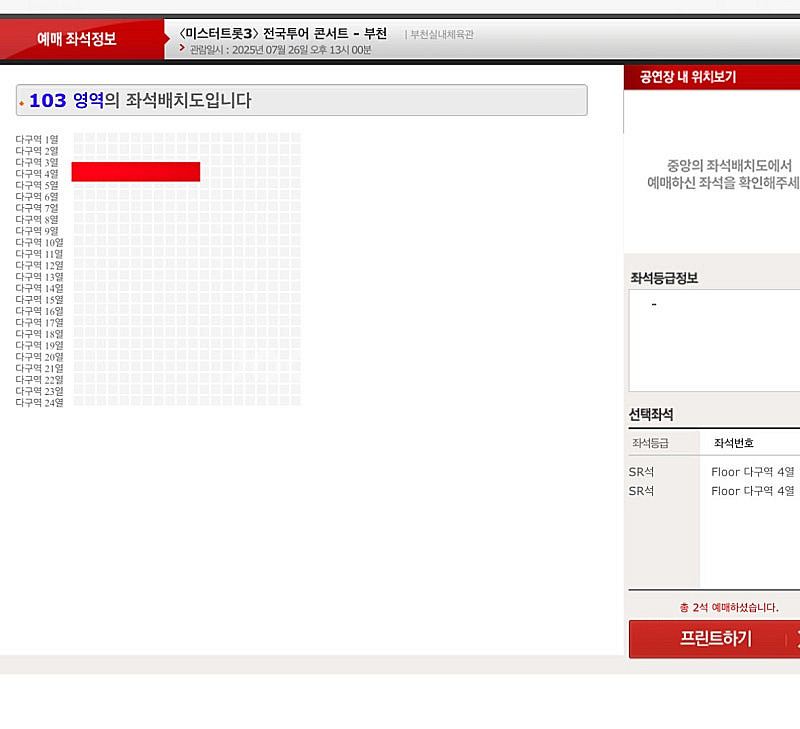This screenshot has height=729, width=800.
Task: Click row label 다구역 5열
Action: 37,185
